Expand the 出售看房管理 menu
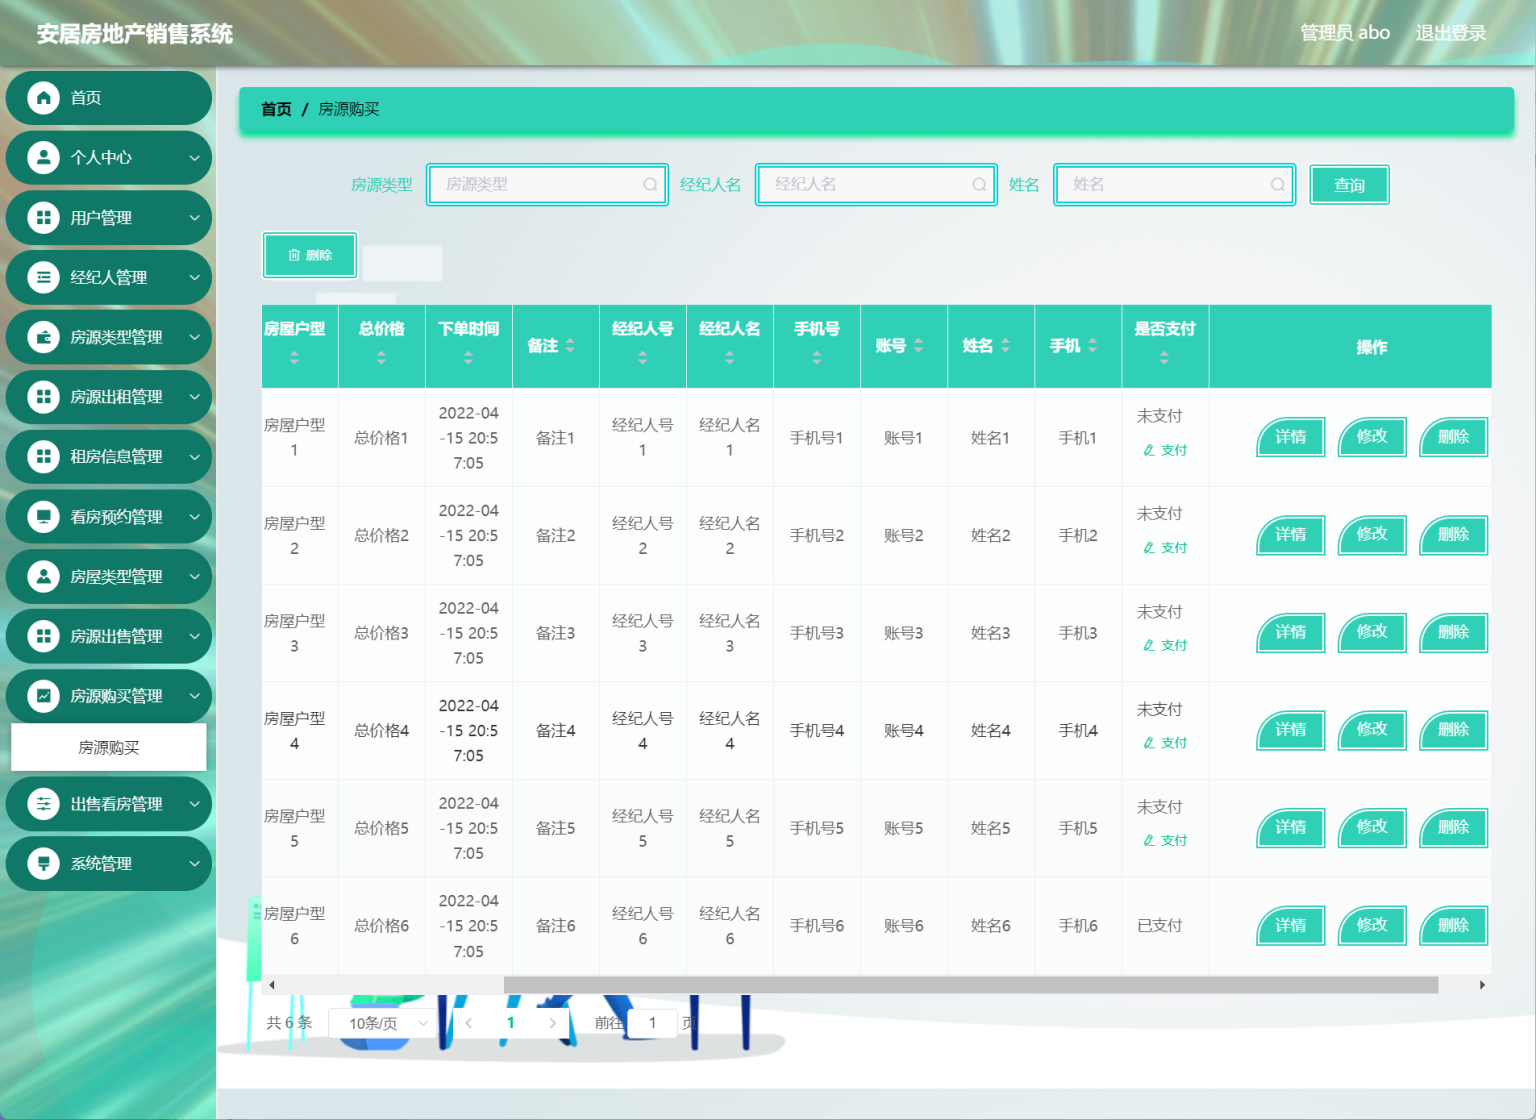This screenshot has width=1536, height=1120. click(x=108, y=803)
